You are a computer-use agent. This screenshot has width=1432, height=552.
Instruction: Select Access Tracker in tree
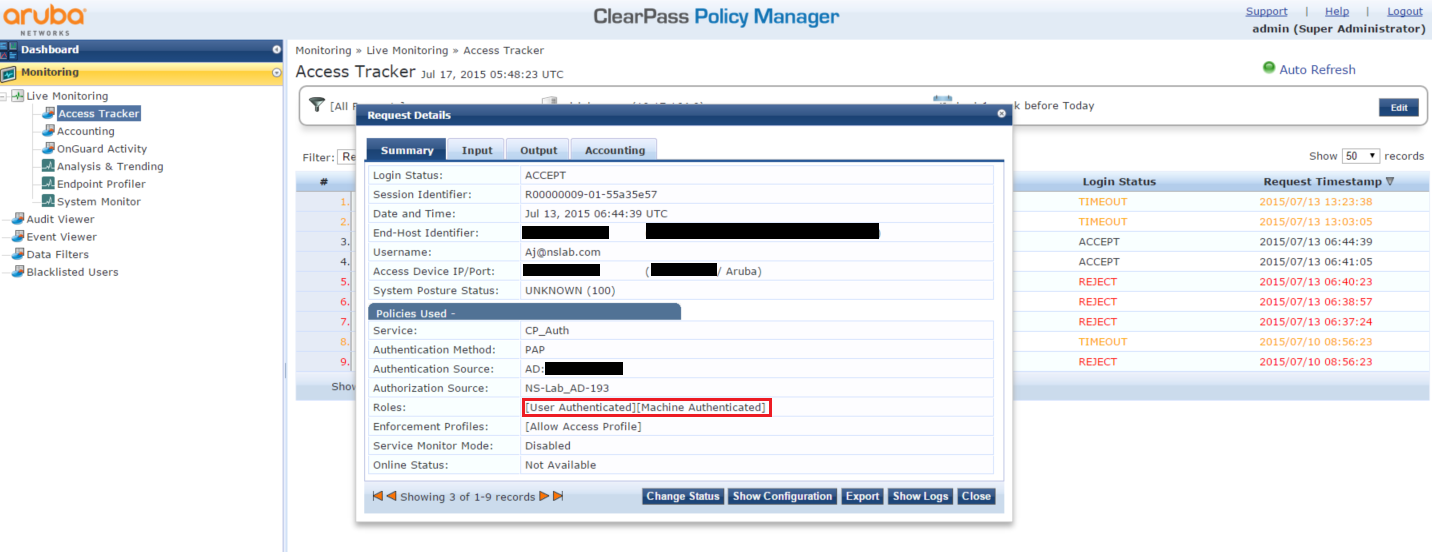coord(99,114)
